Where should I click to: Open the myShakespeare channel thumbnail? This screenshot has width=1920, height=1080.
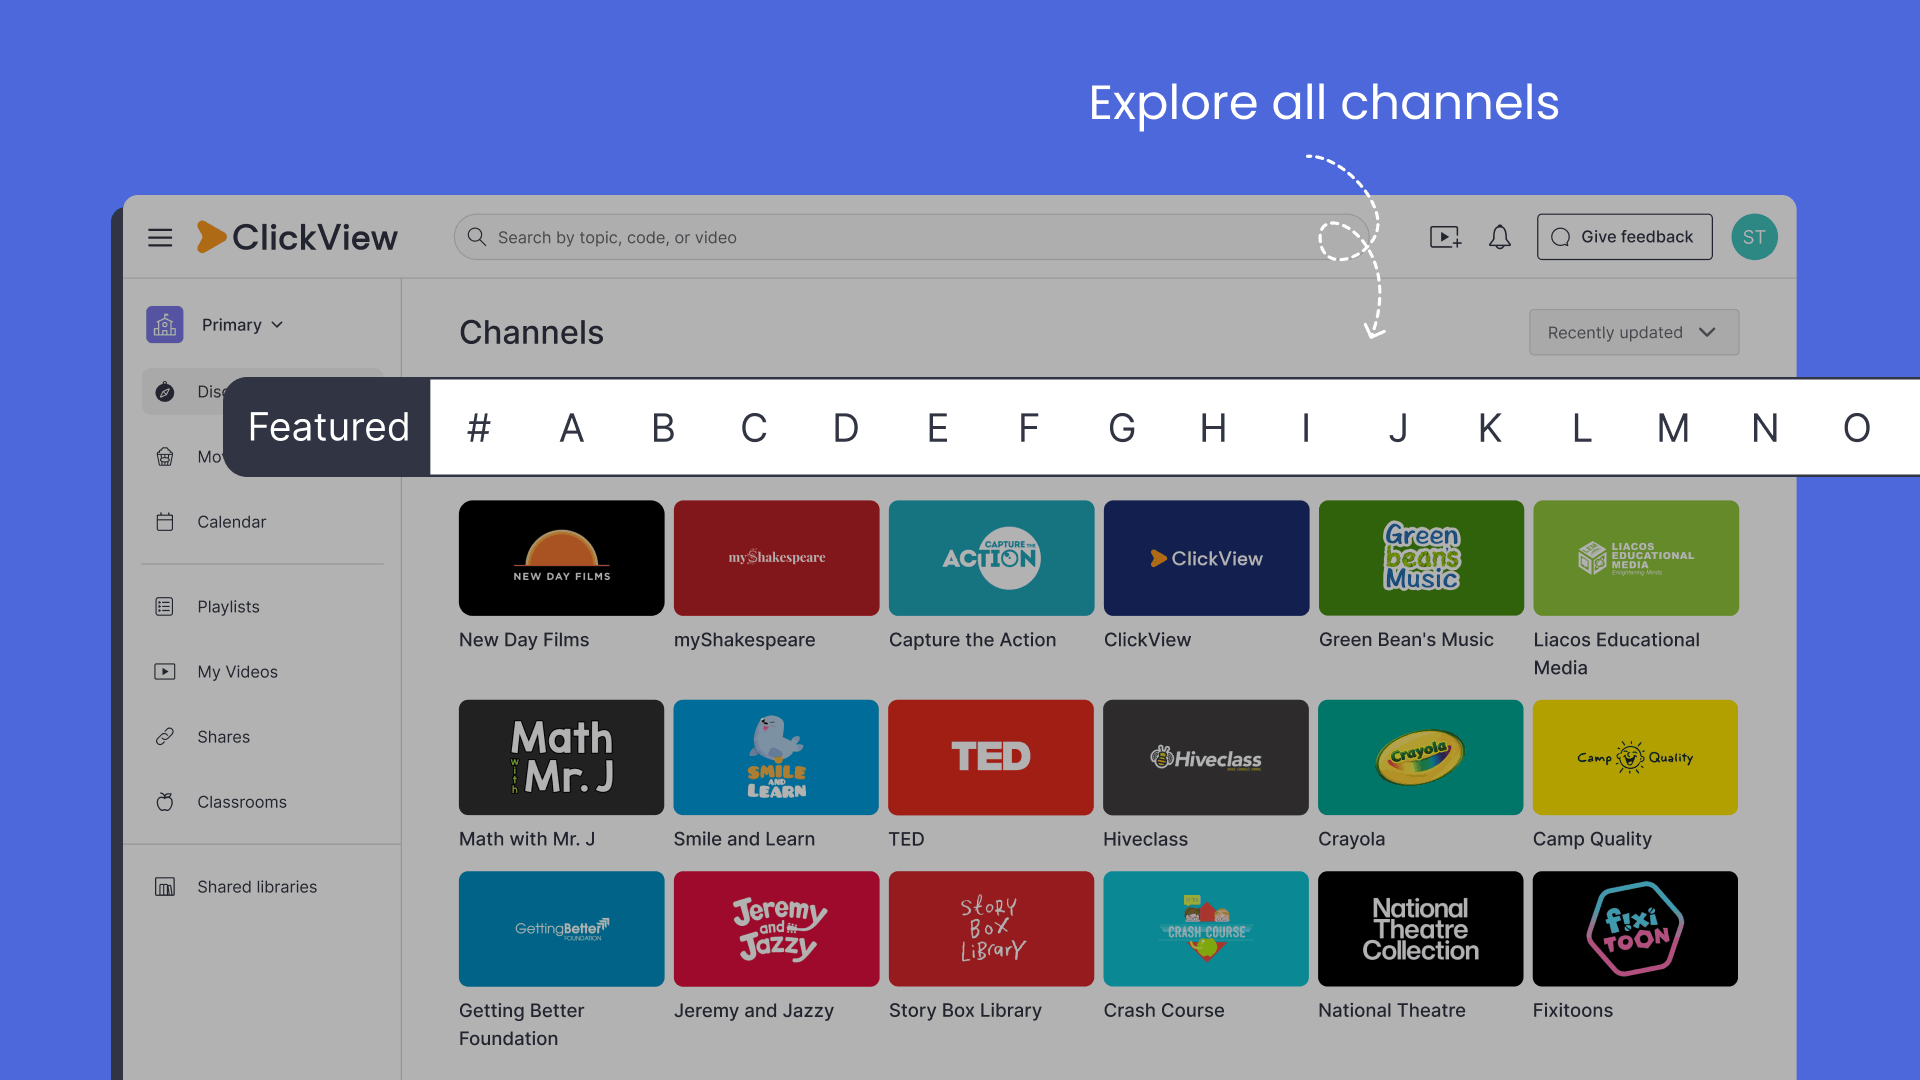click(x=776, y=558)
